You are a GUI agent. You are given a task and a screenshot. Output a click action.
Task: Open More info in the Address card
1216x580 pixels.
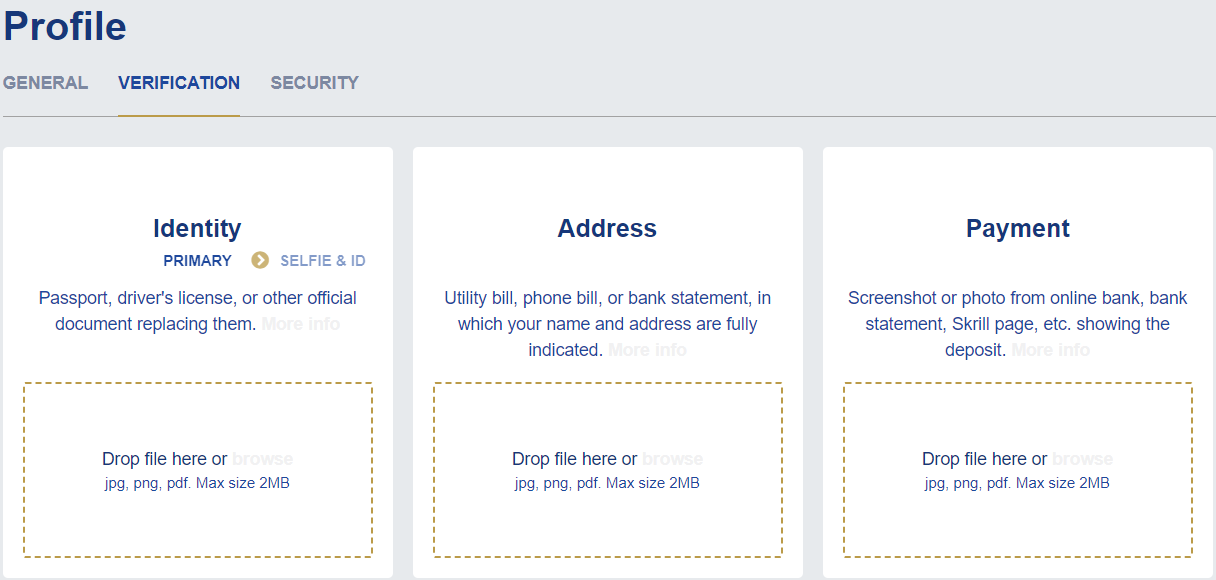pos(647,350)
